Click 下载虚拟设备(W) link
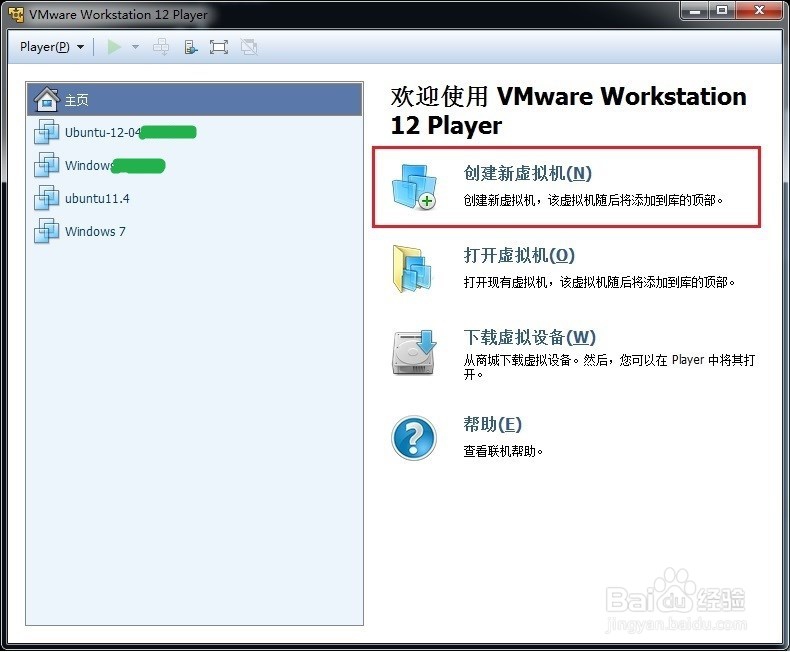790x652 pixels. (x=530, y=337)
